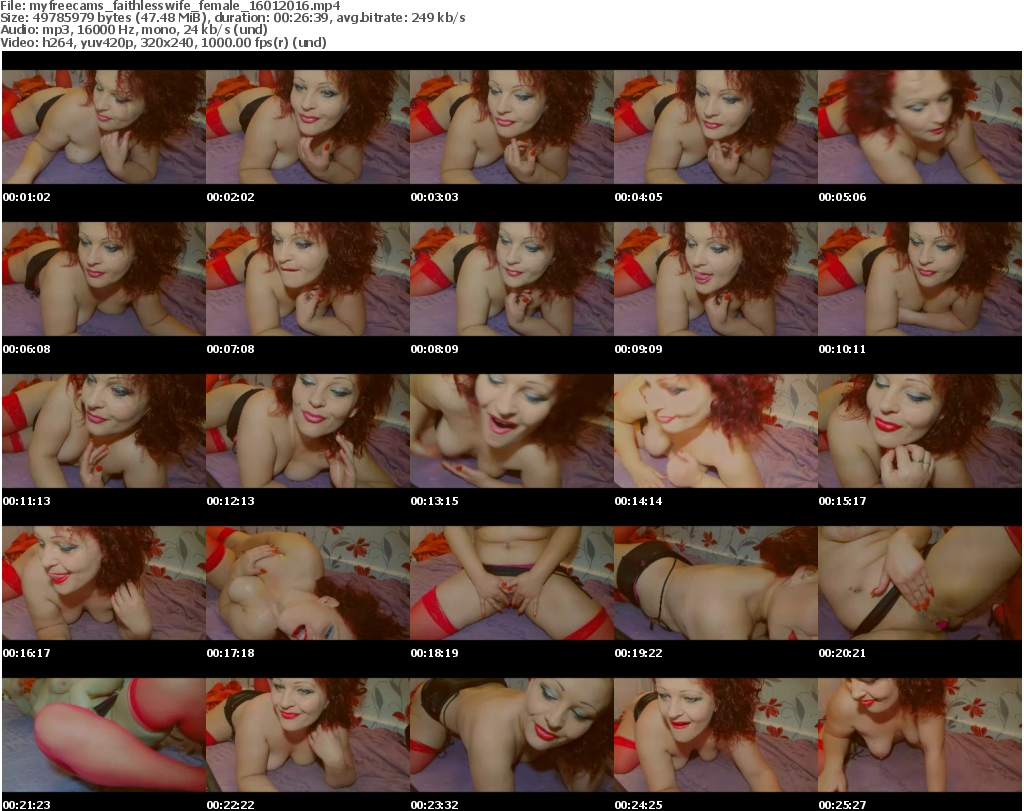1024x811 pixels.
Task: Select the 00:24:25 timestamp text
Action: coord(638,805)
